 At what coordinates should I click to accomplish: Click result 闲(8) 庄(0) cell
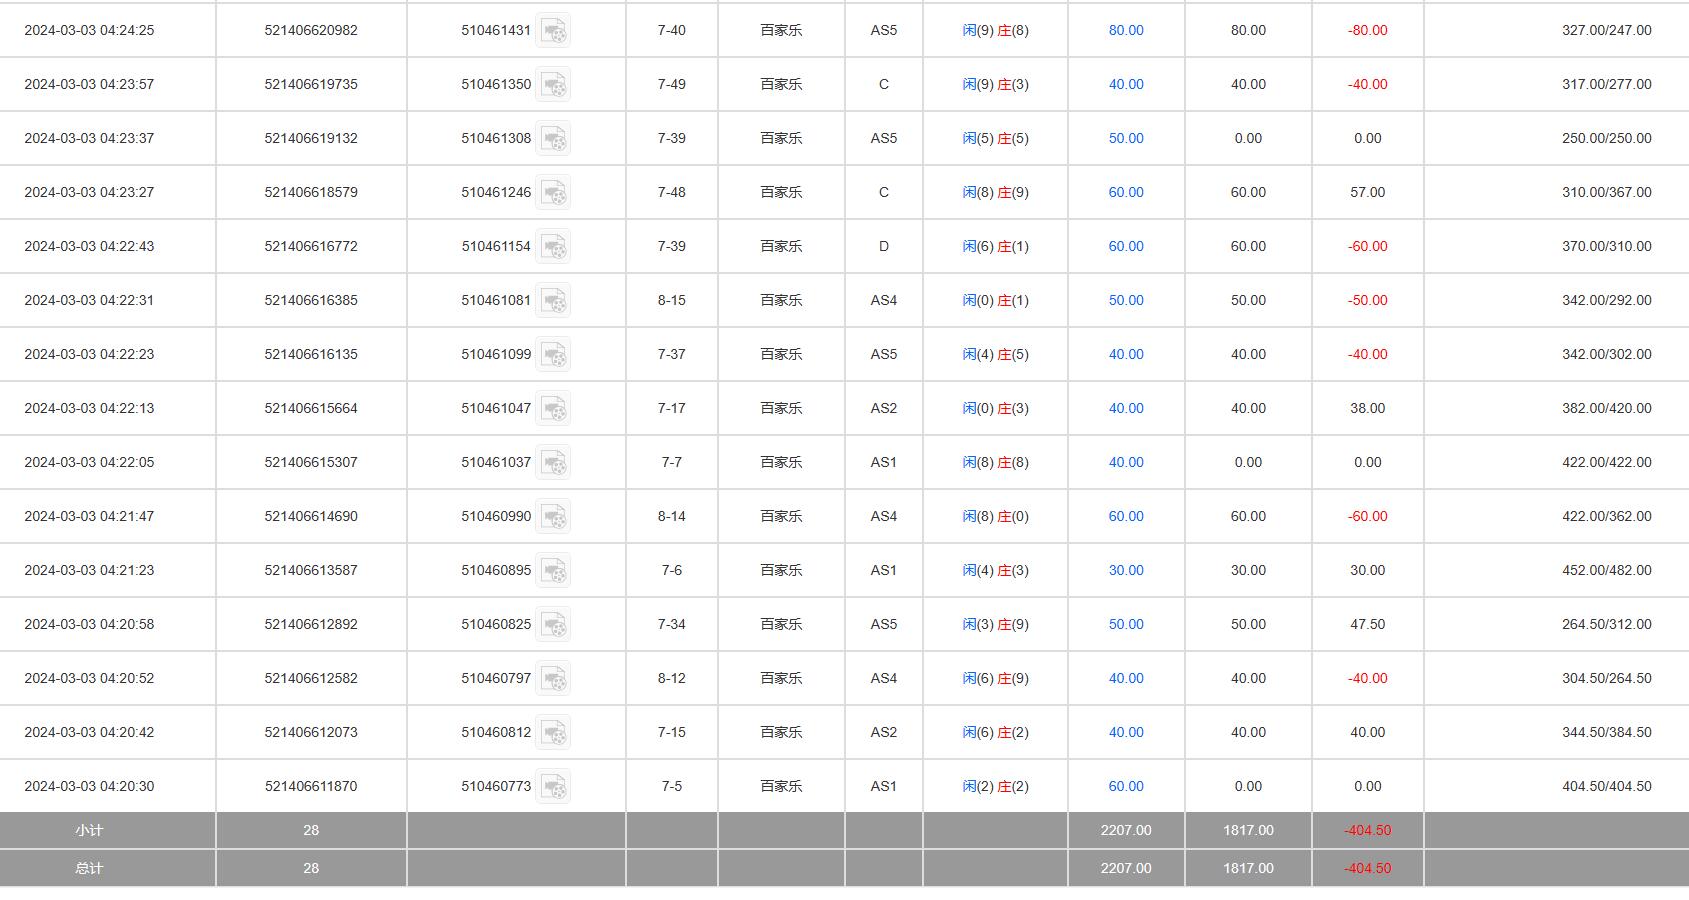995,516
